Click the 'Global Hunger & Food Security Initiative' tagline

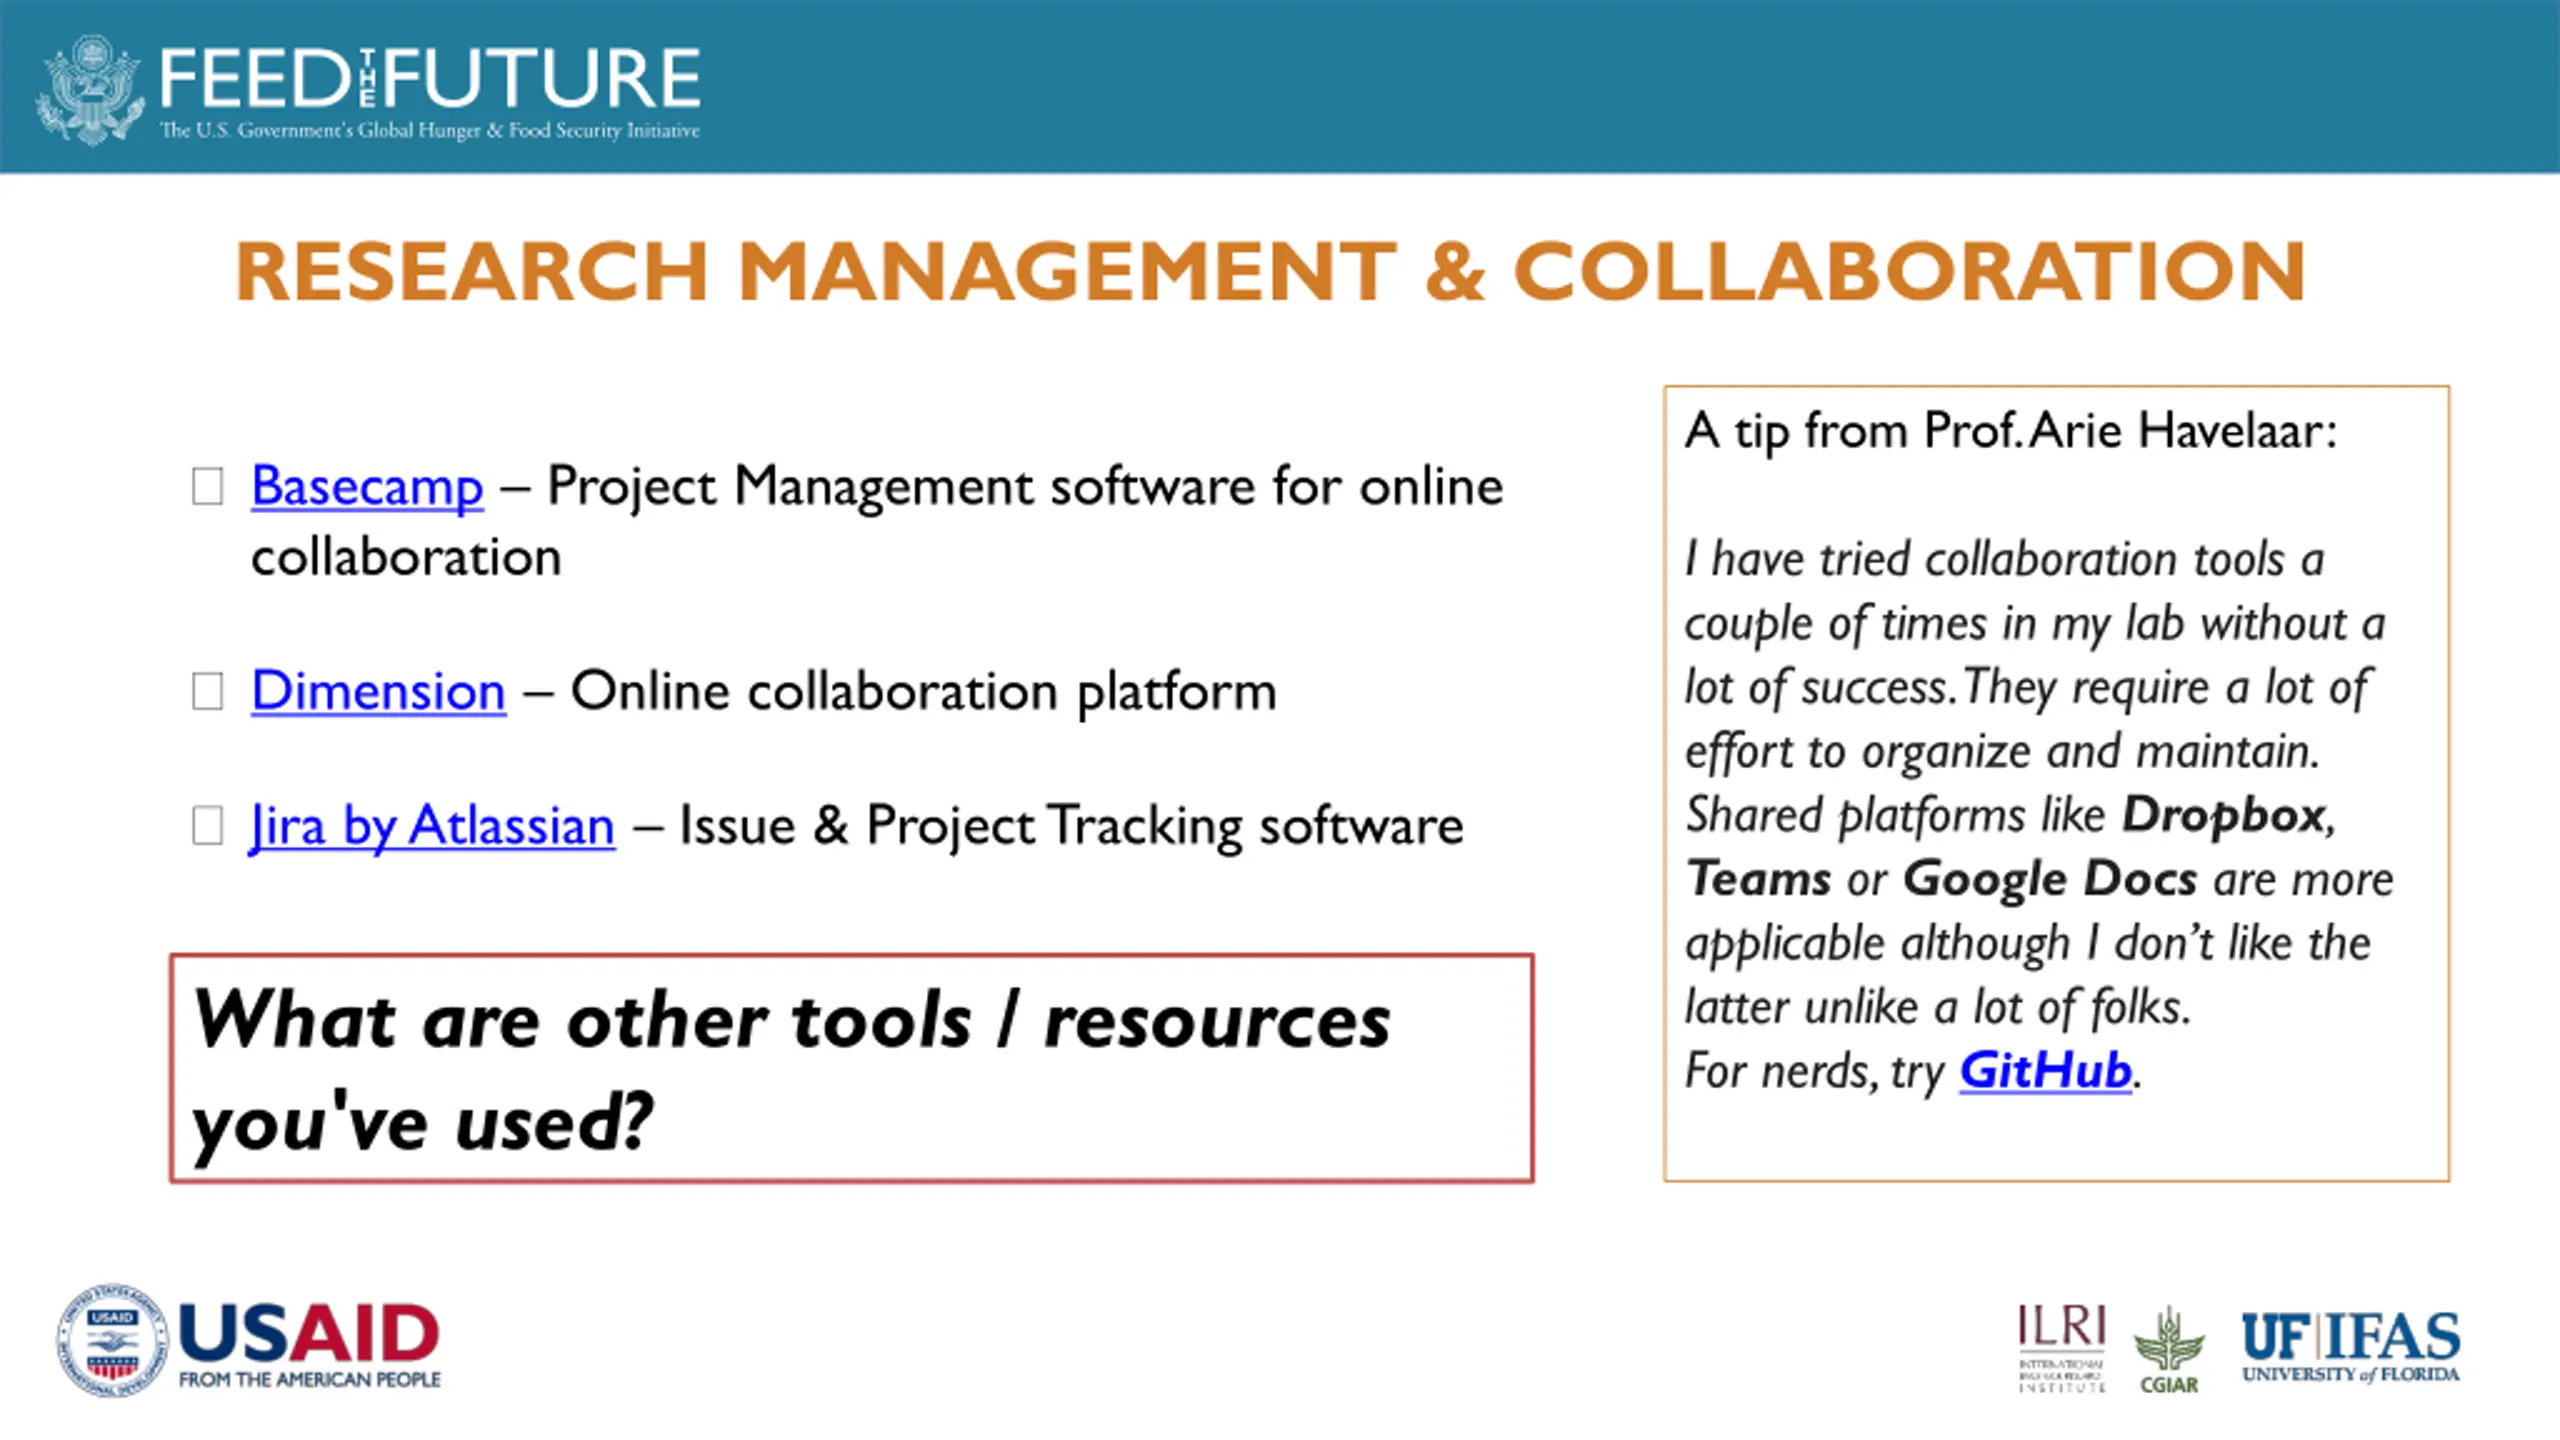pyautogui.click(x=528, y=130)
